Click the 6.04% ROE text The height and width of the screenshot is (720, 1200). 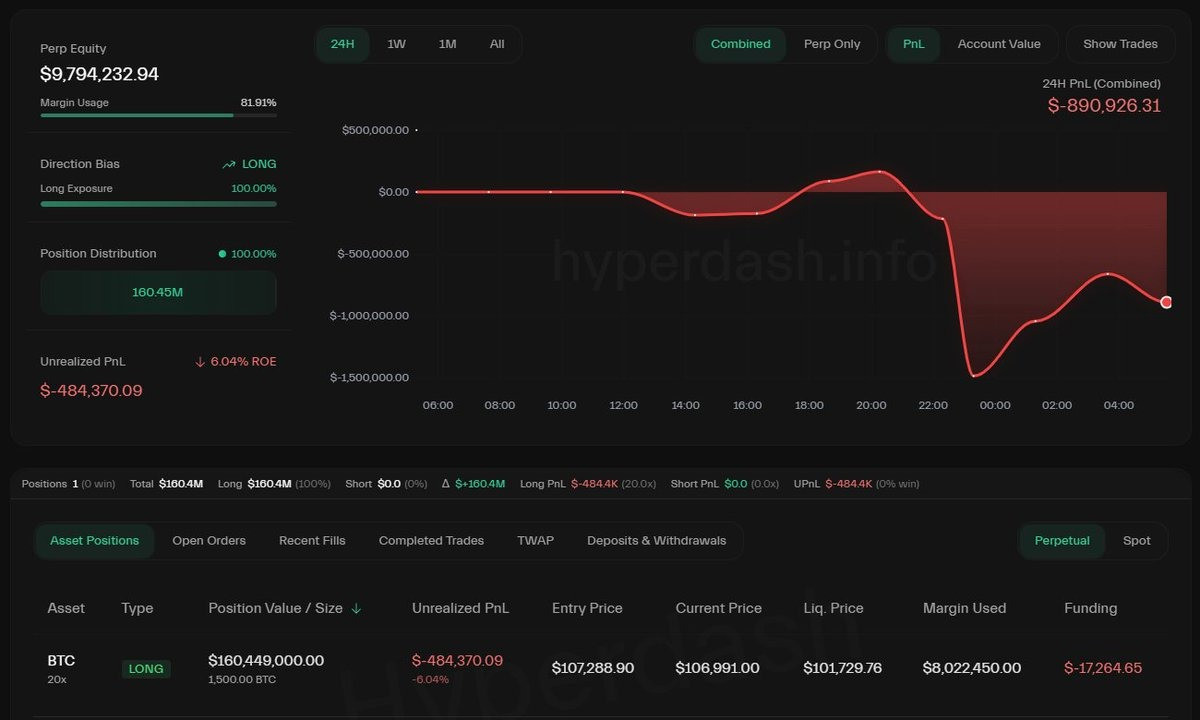[x=243, y=362]
